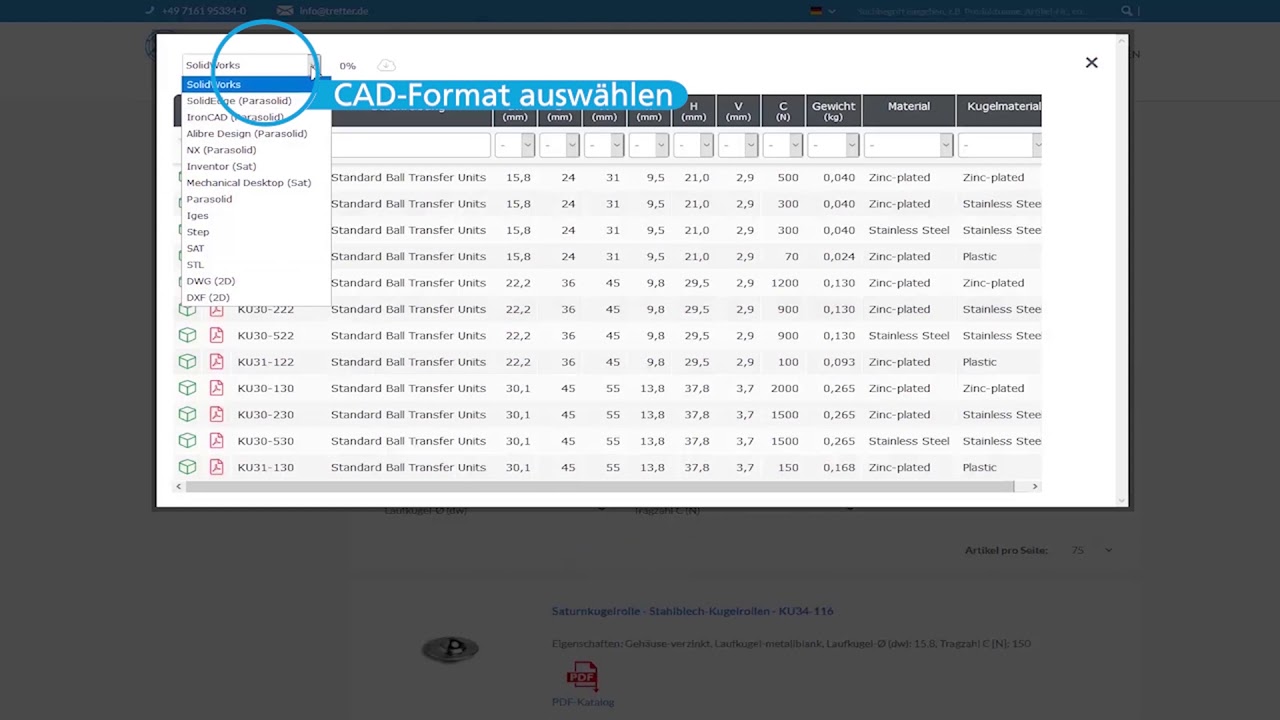Choose Mechanical Desktop (Sat) format
Image resolution: width=1280 pixels, height=720 pixels.
[x=255, y=183]
